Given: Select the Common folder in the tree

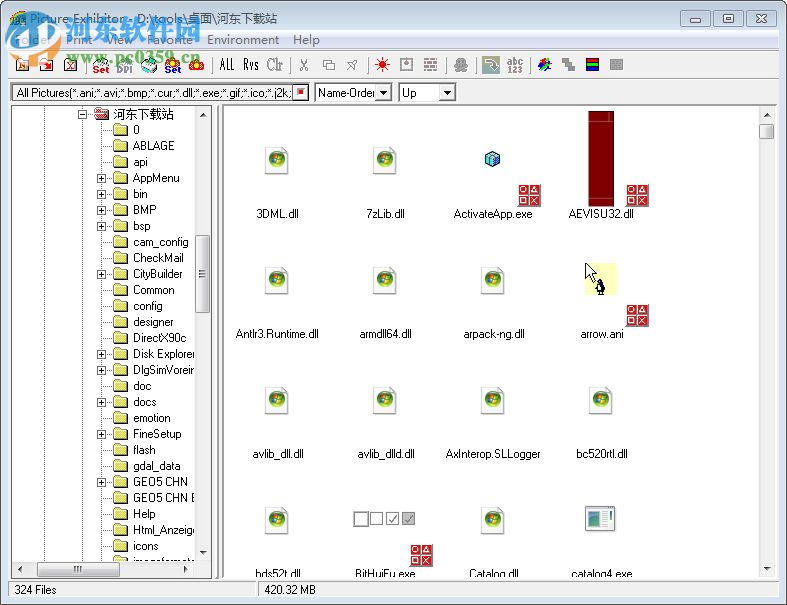Looking at the screenshot, I should point(154,290).
